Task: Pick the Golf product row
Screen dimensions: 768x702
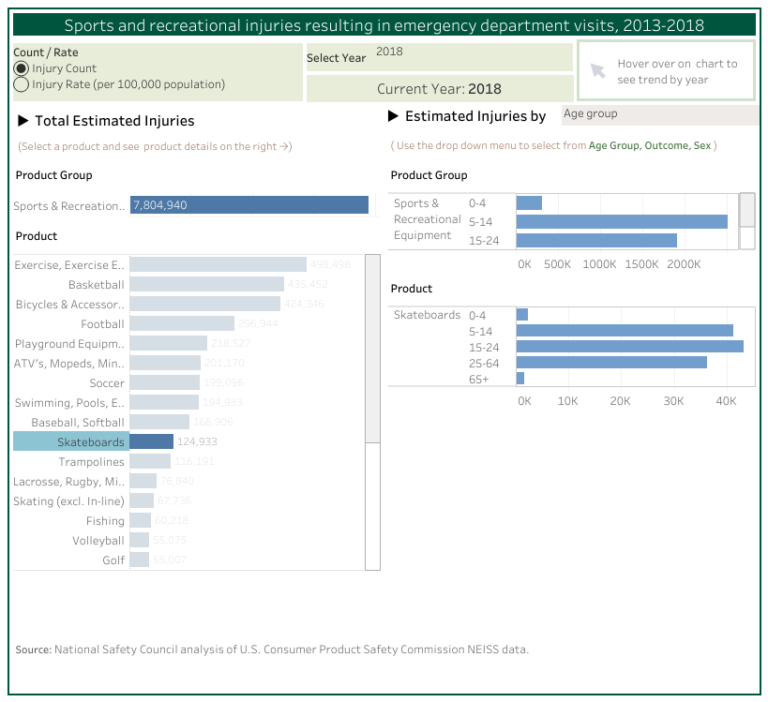Action: click(113, 560)
